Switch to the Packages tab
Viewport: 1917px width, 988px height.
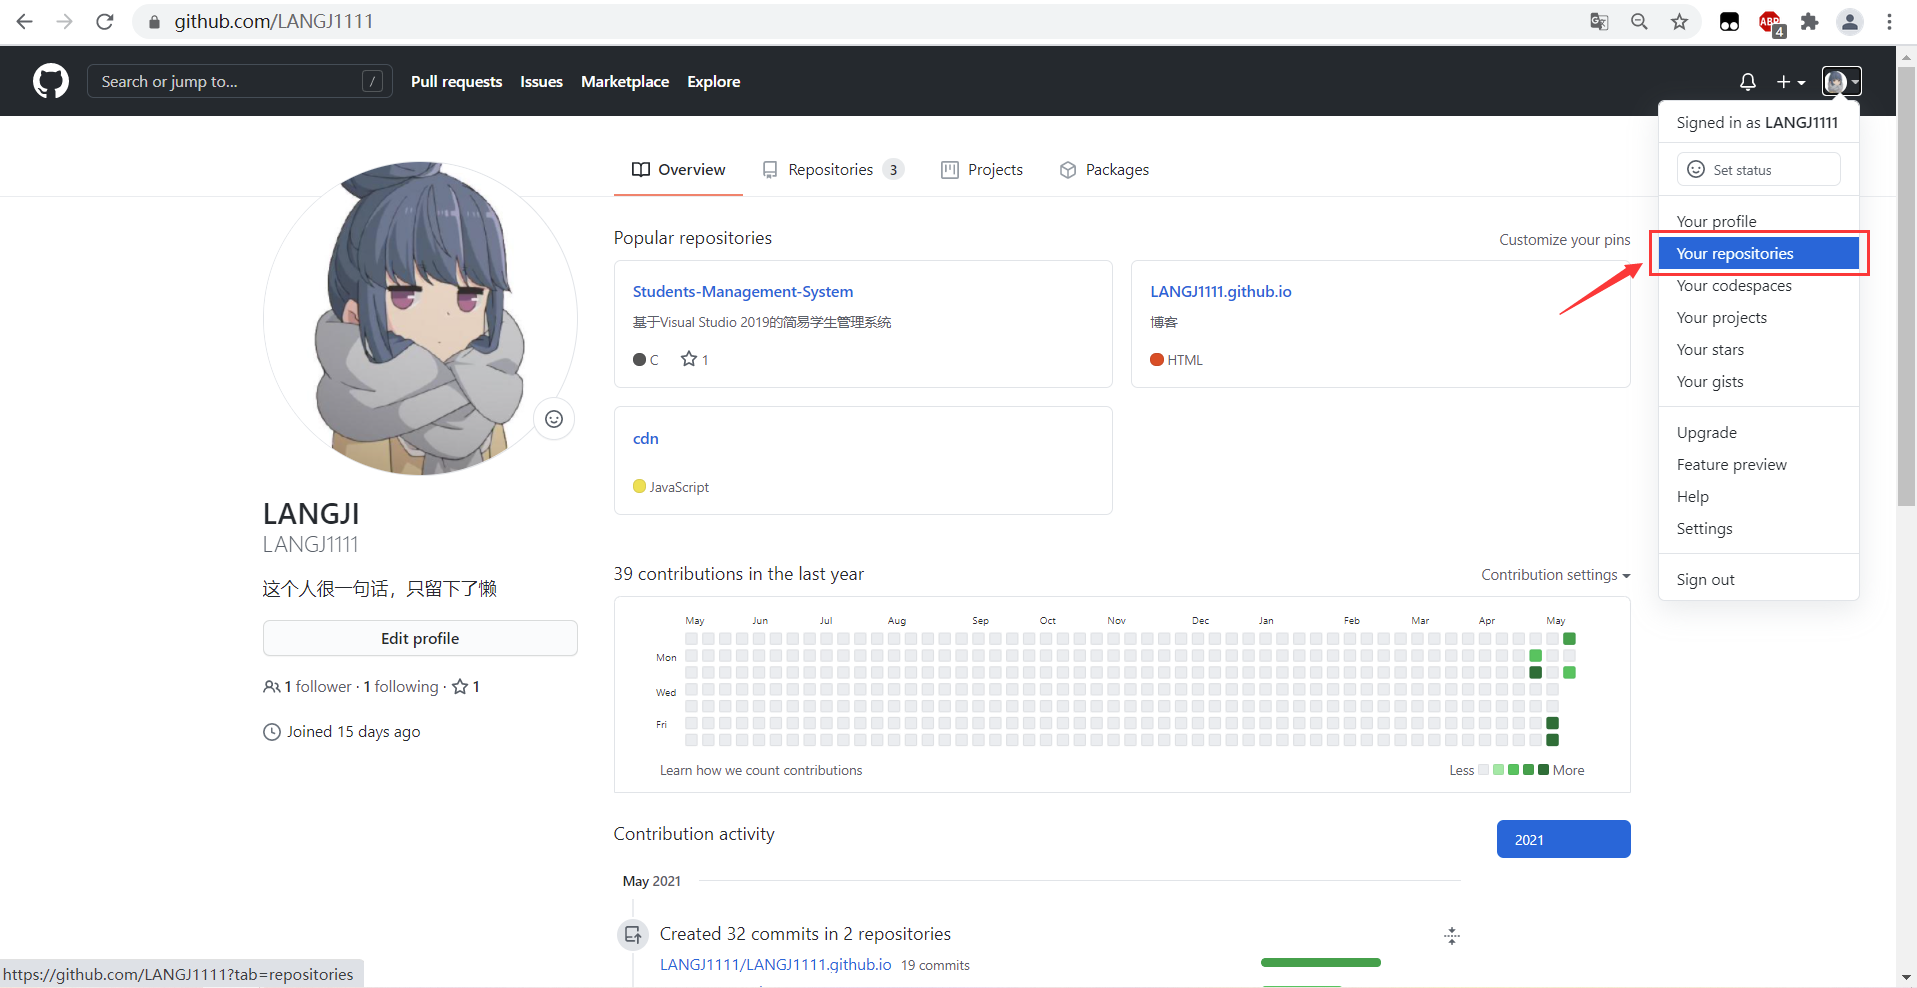coord(1104,170)
